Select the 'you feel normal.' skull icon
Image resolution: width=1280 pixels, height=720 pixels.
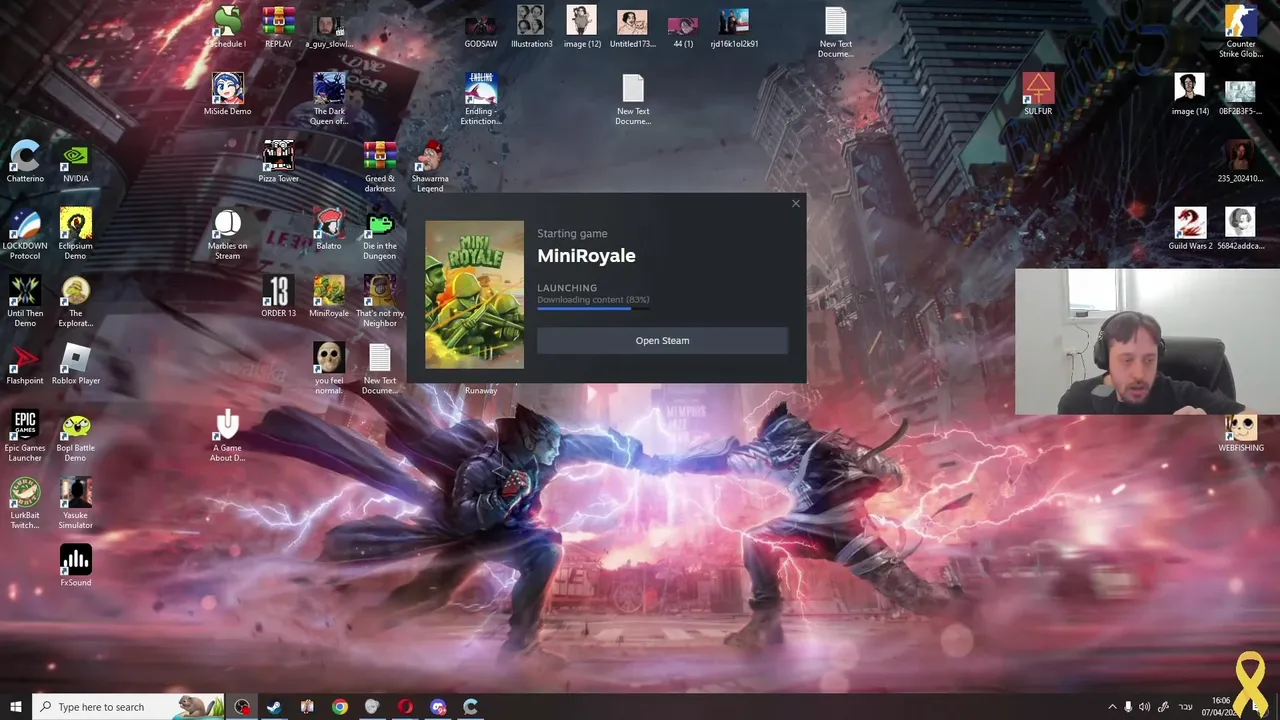(x=329, y=368)
